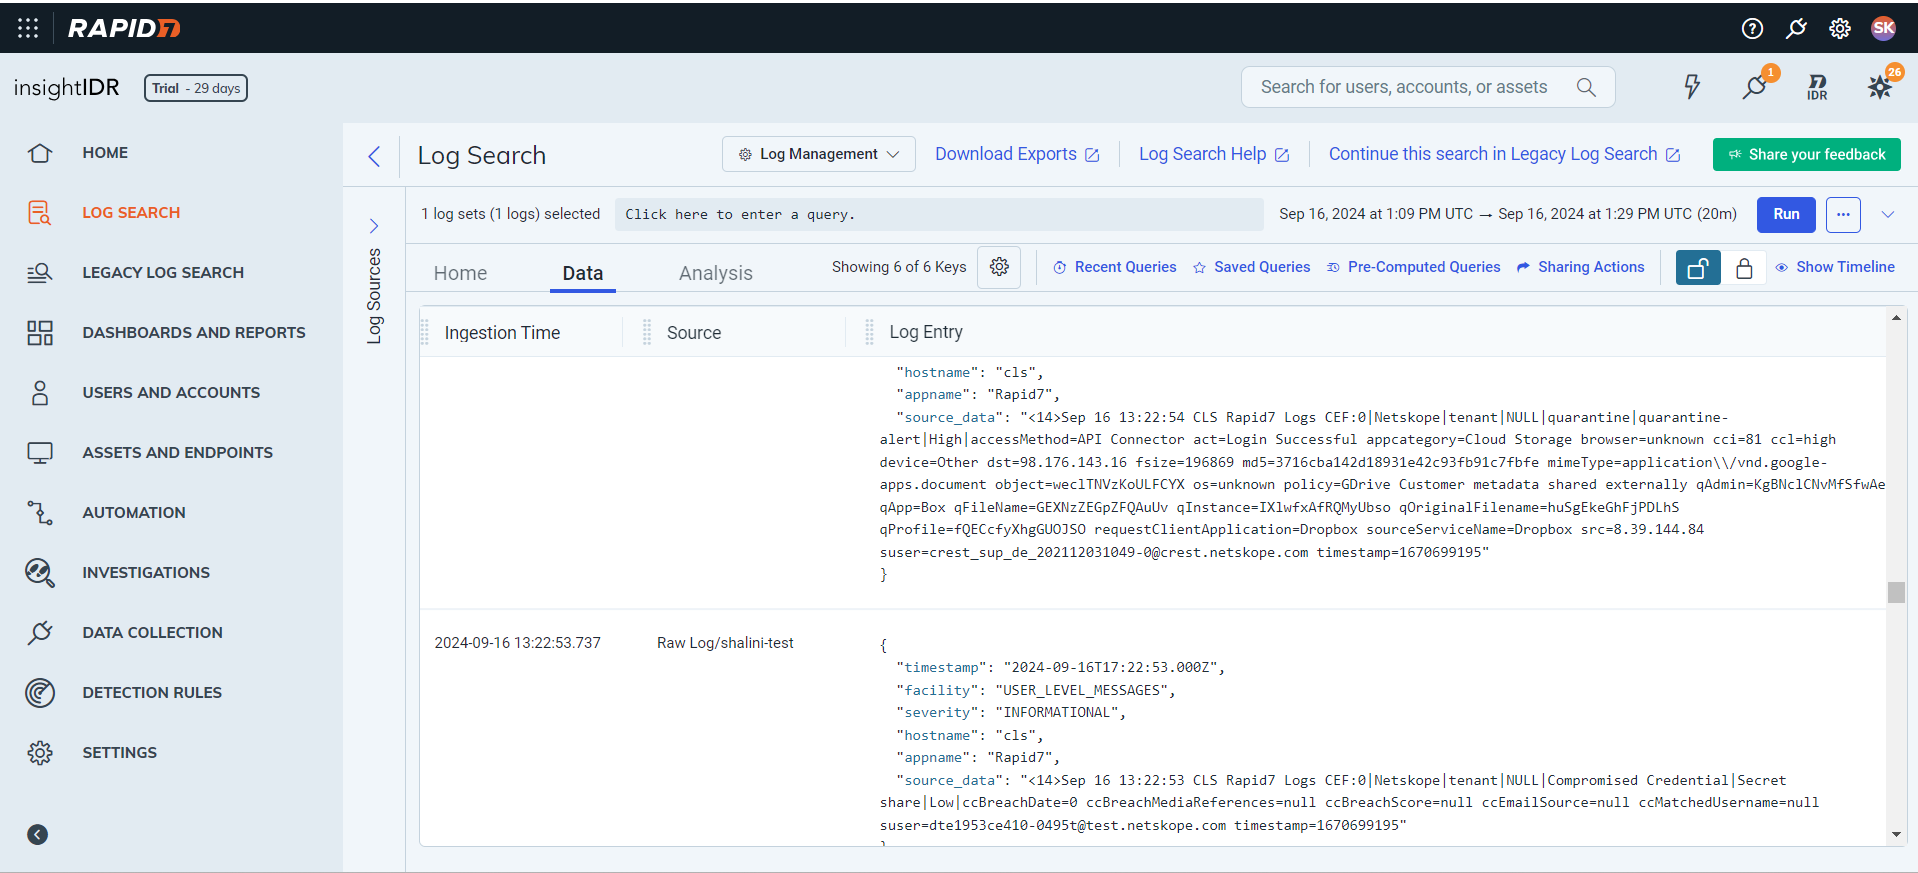Click the Automation workflow icon
The image size is (1918, 873).
(40, 513)
